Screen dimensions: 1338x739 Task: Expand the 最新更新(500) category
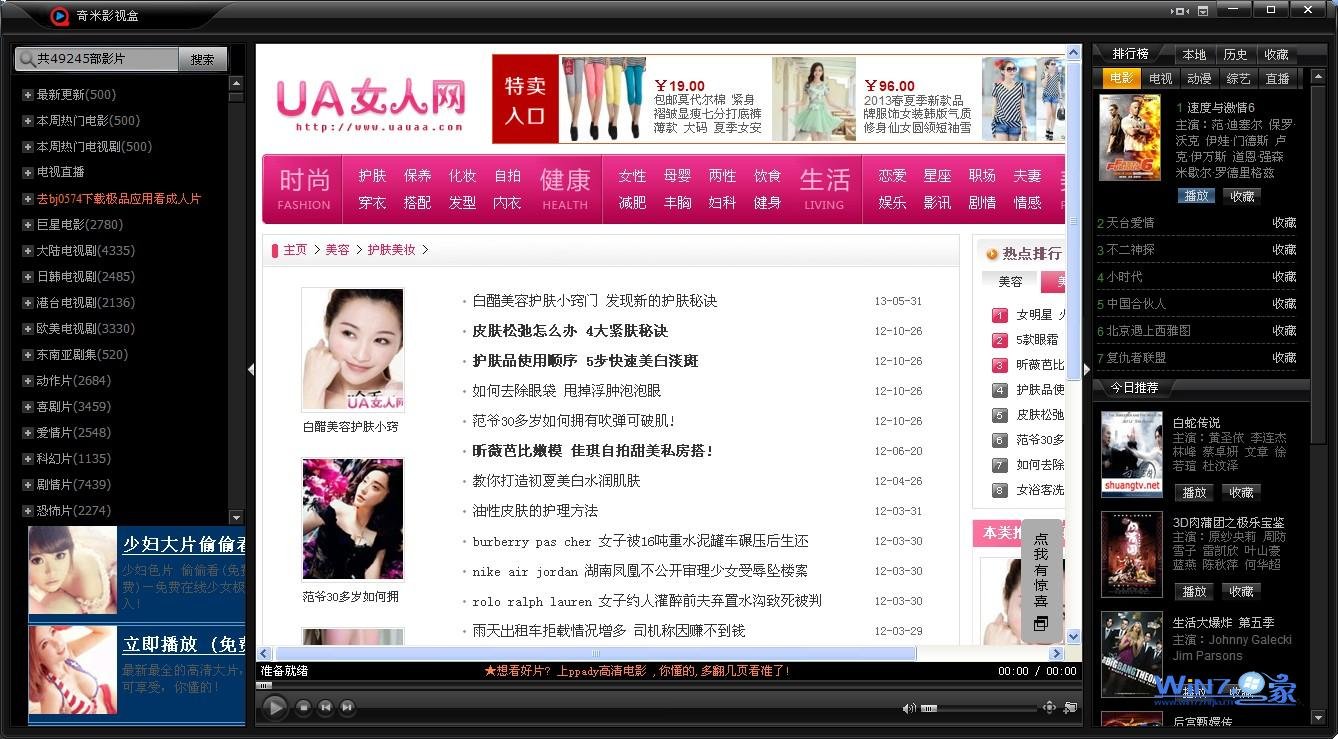point(28,95)
